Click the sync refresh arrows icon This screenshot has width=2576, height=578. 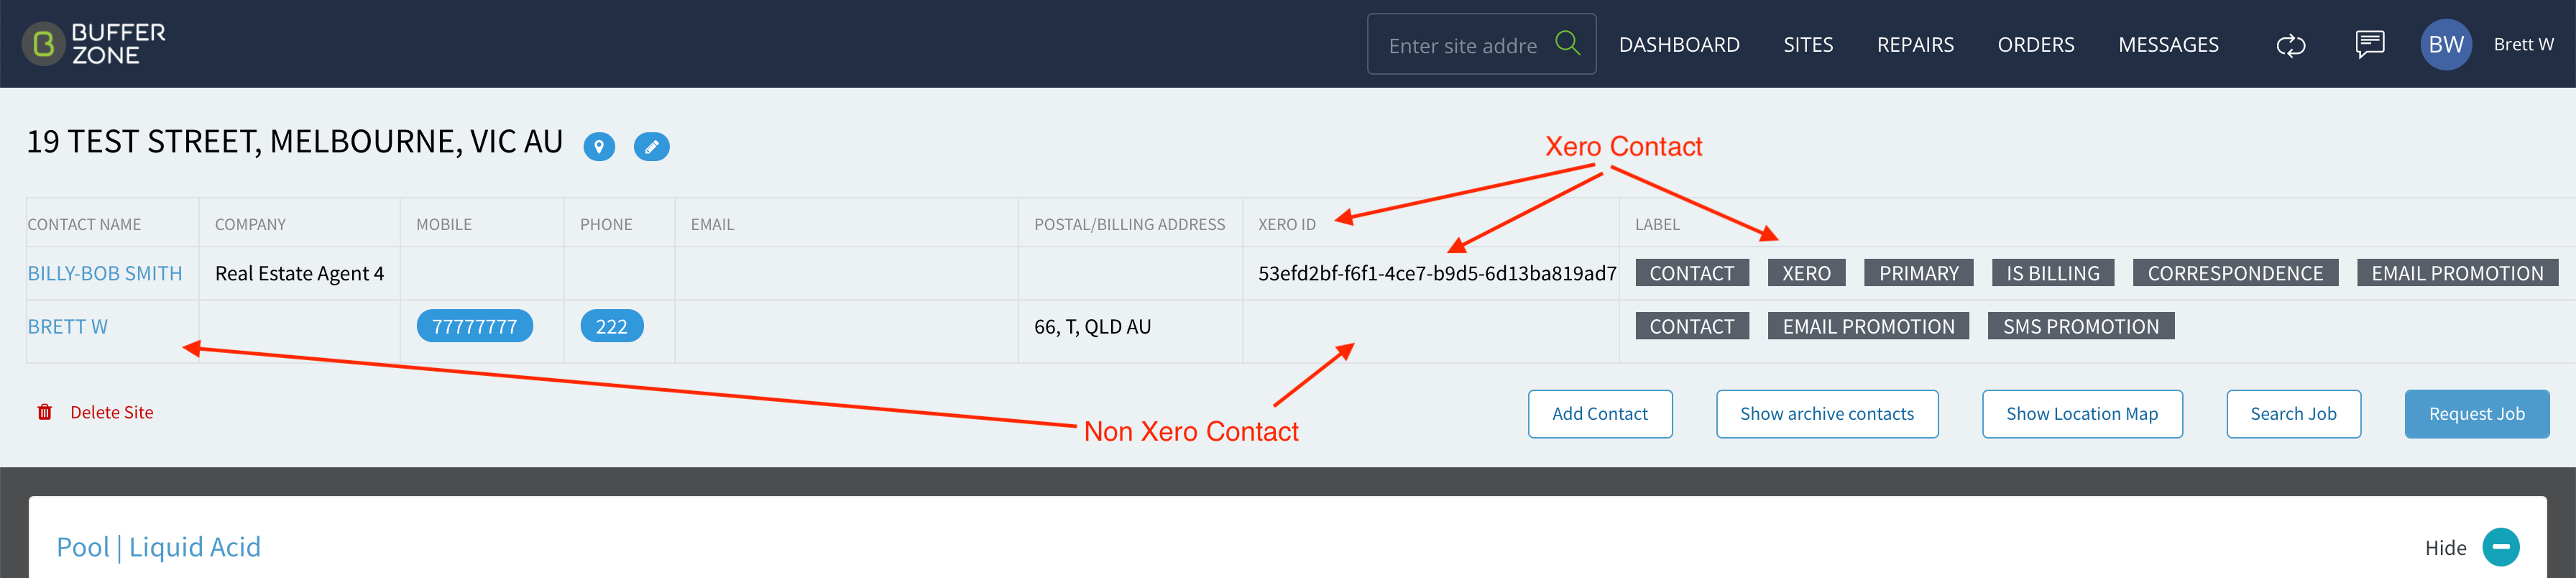pyautogui.click(x=2290, y=45)
